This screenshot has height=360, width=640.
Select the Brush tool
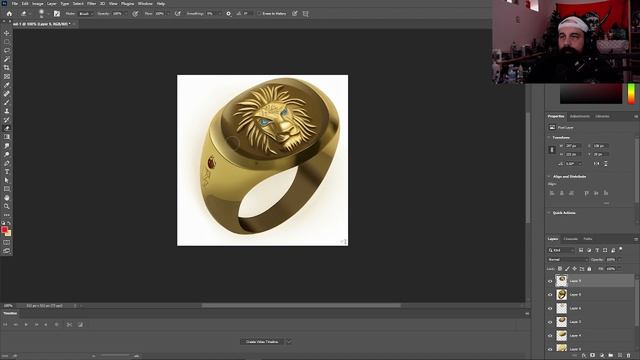pos(7,102)
